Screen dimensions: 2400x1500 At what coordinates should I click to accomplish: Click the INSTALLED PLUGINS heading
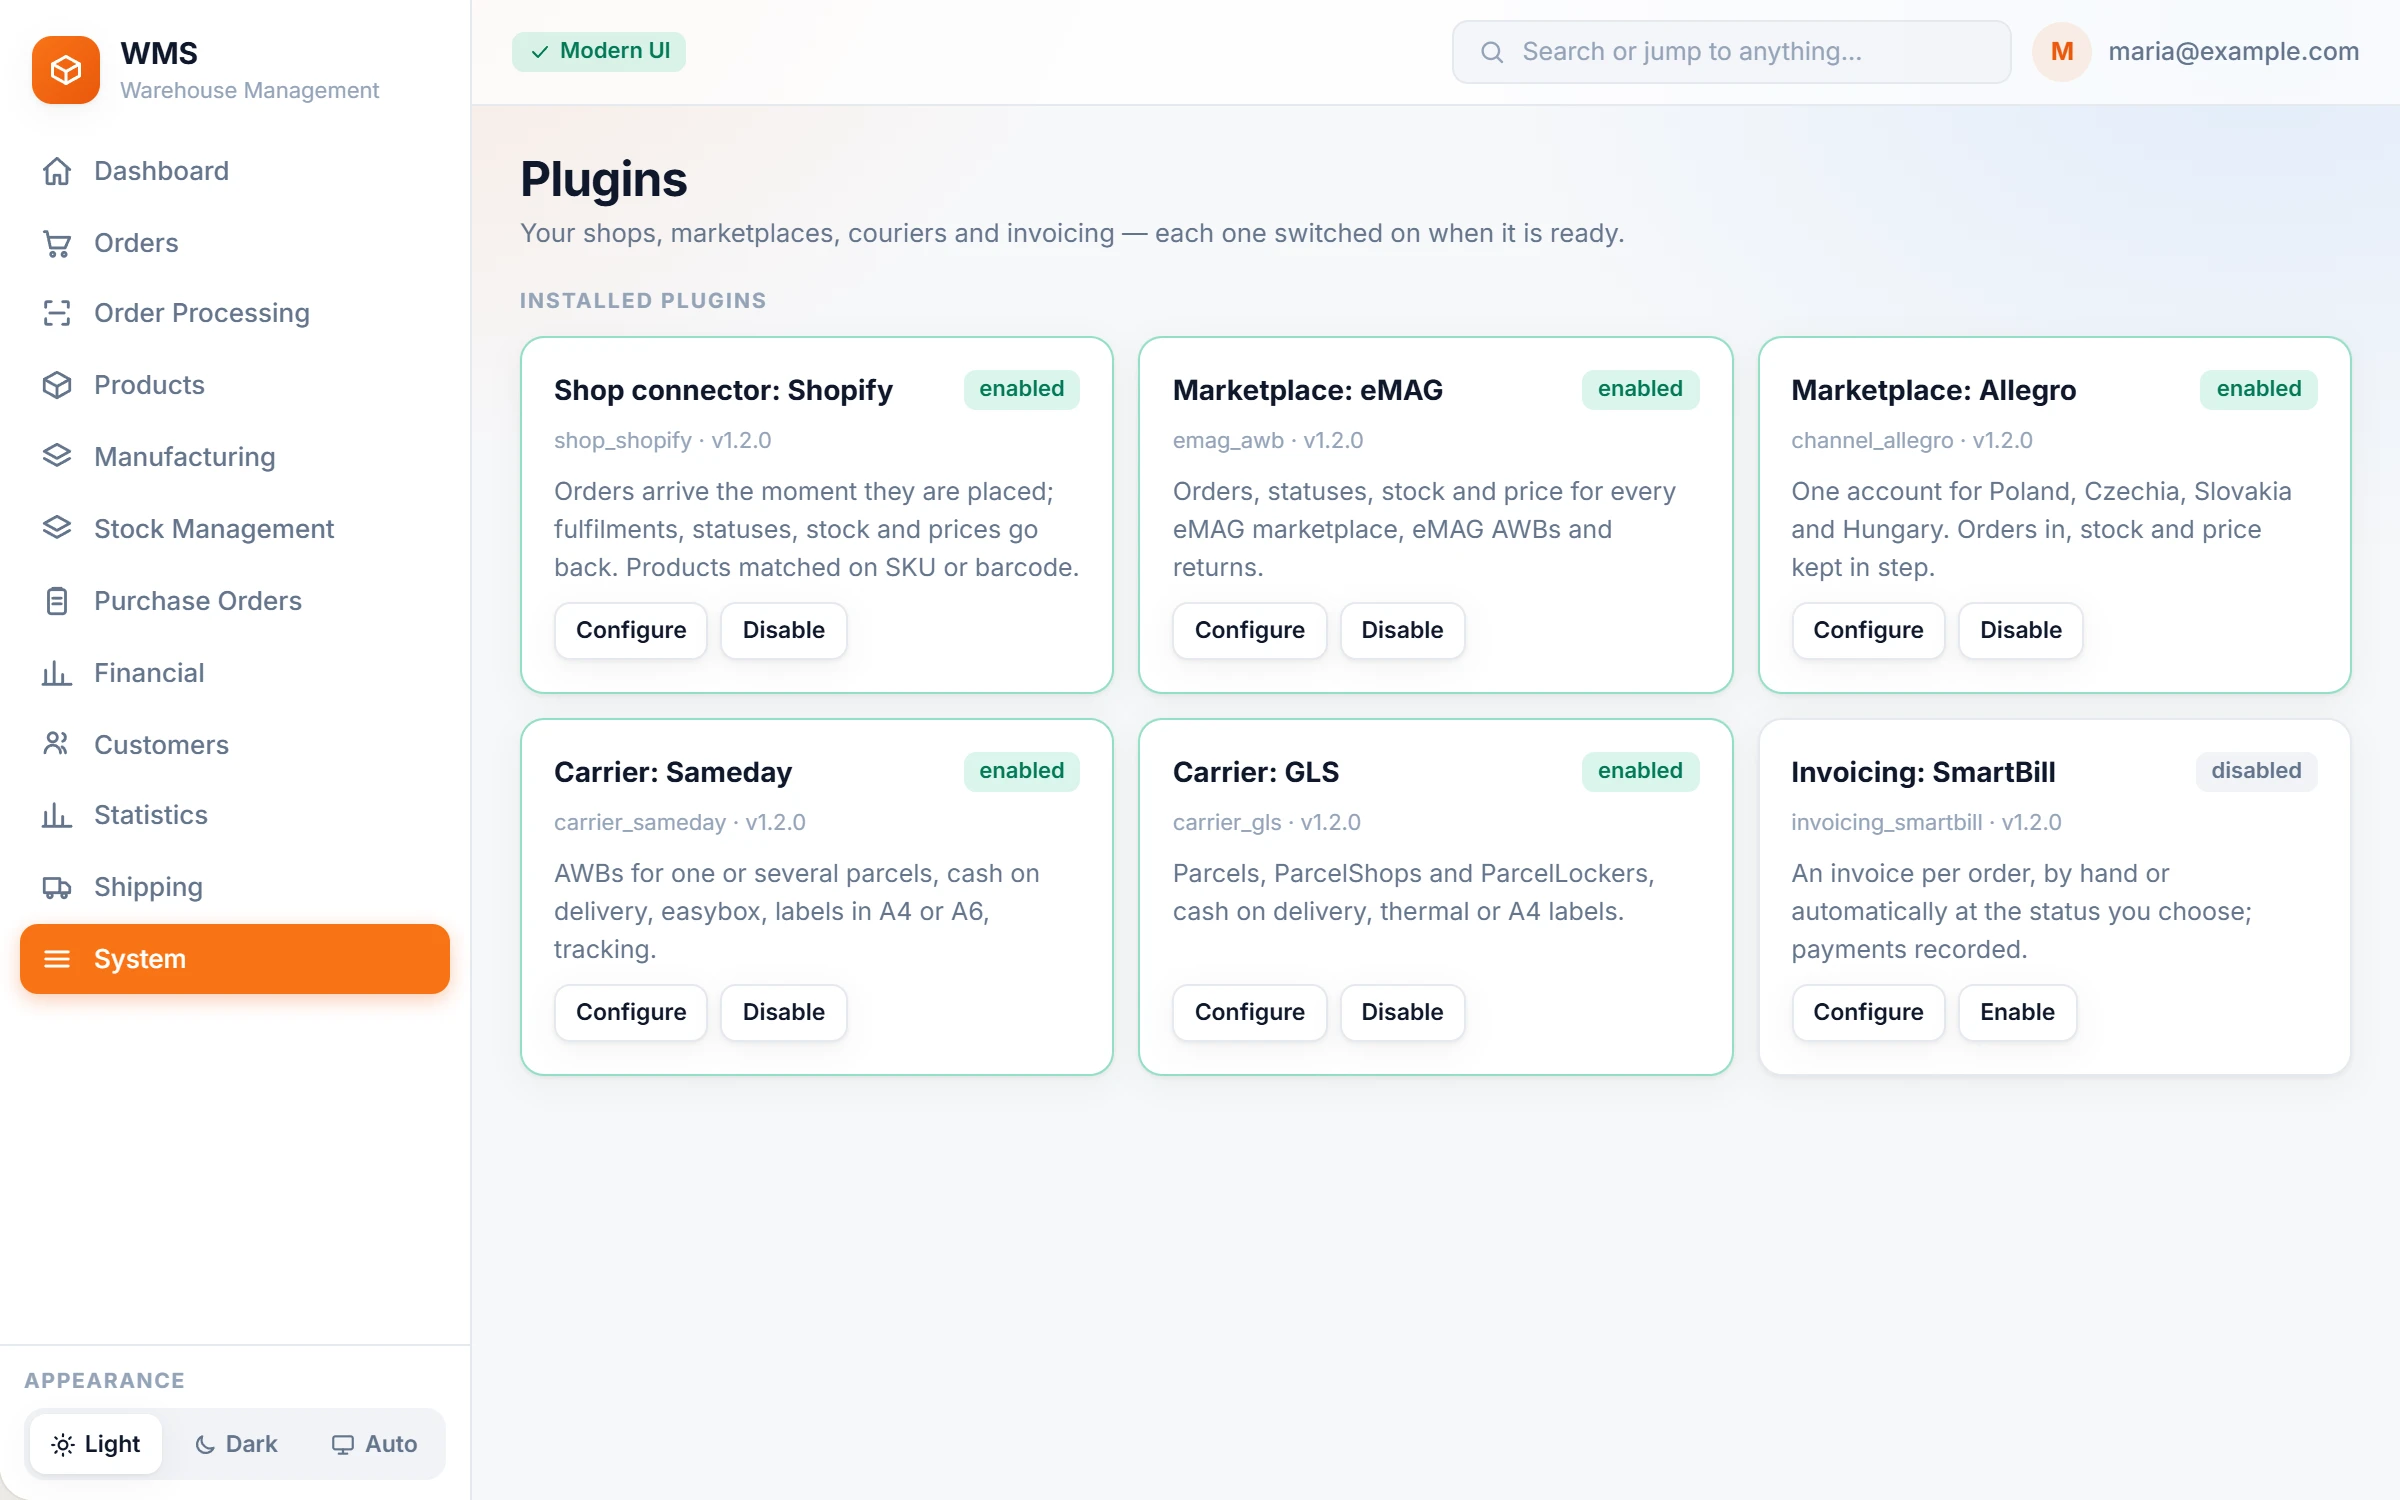[643, 300]
